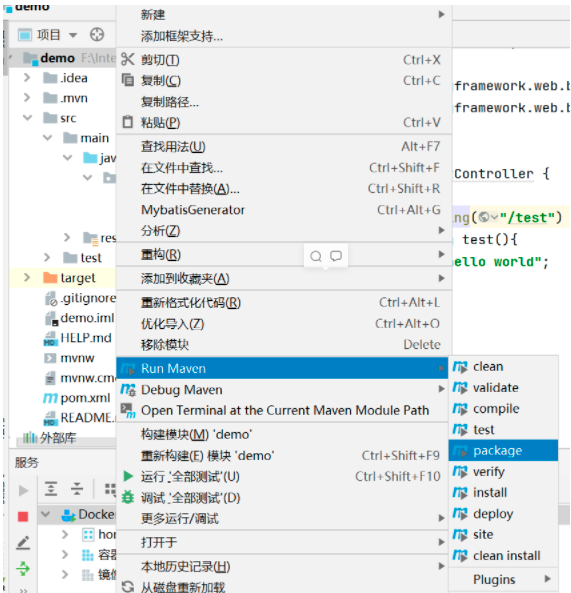571x593 pixels.
Task: Click the orange target folder icon
Action: point(50,278)
